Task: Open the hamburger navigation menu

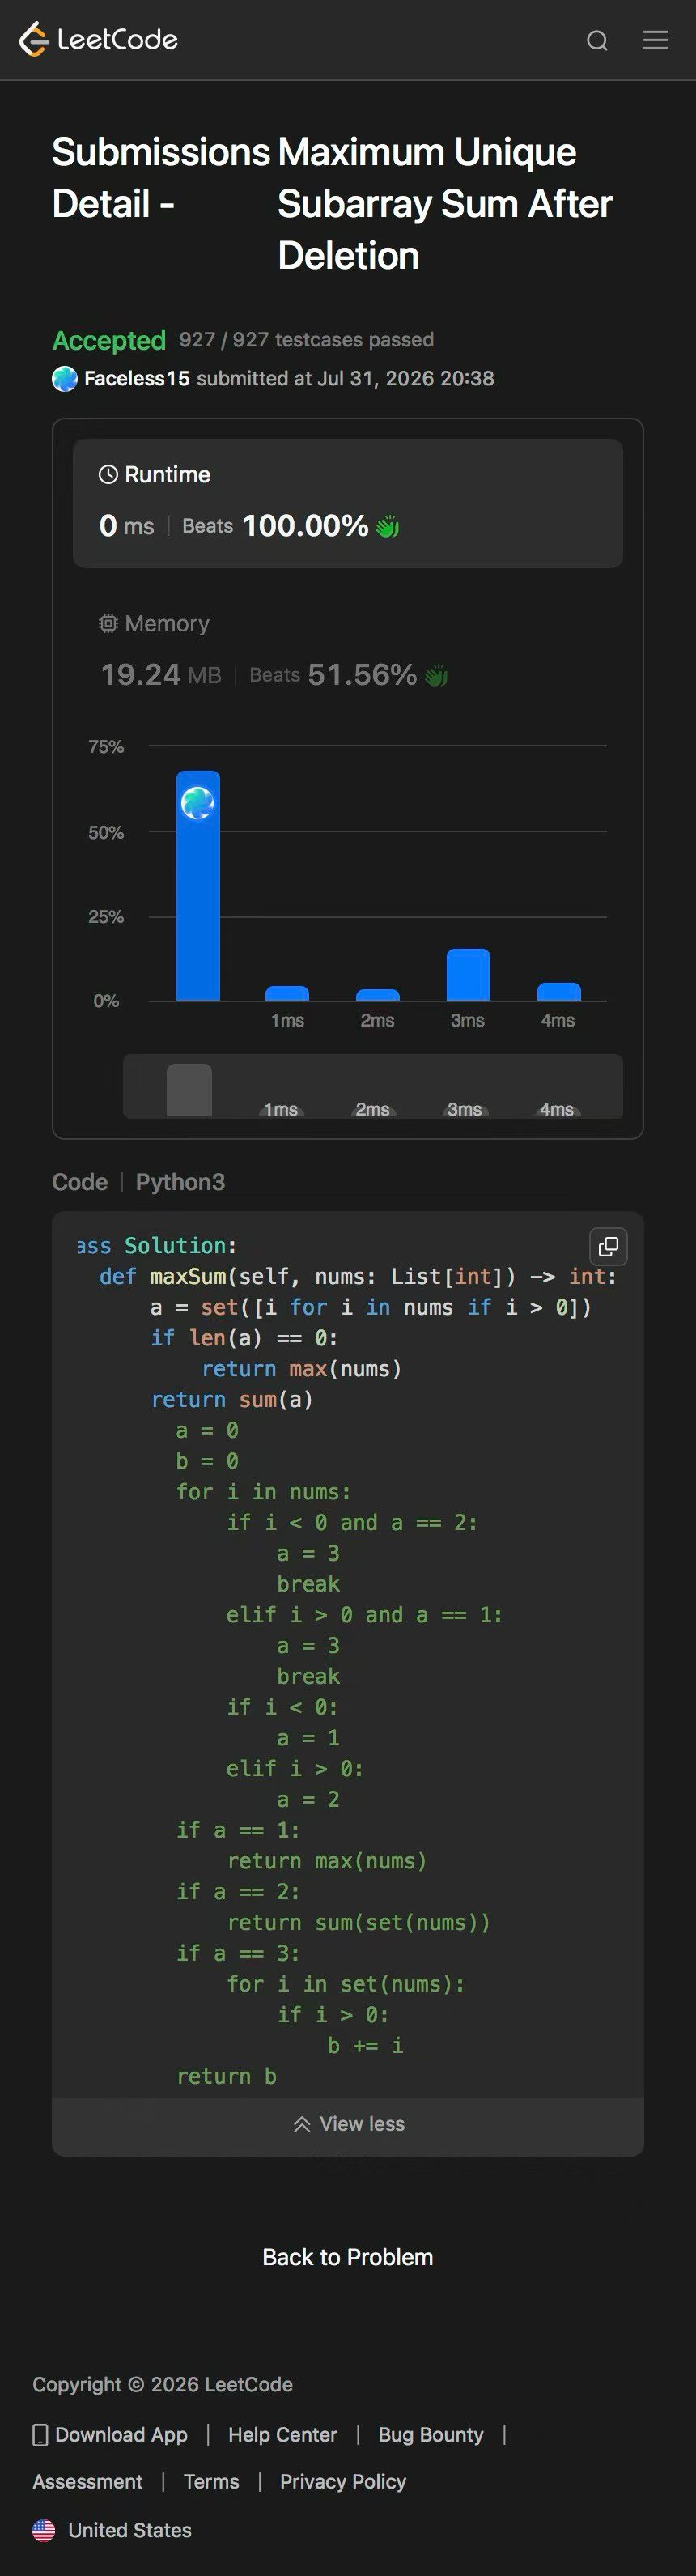Action: pyautogui.click(x=655, y=40)
